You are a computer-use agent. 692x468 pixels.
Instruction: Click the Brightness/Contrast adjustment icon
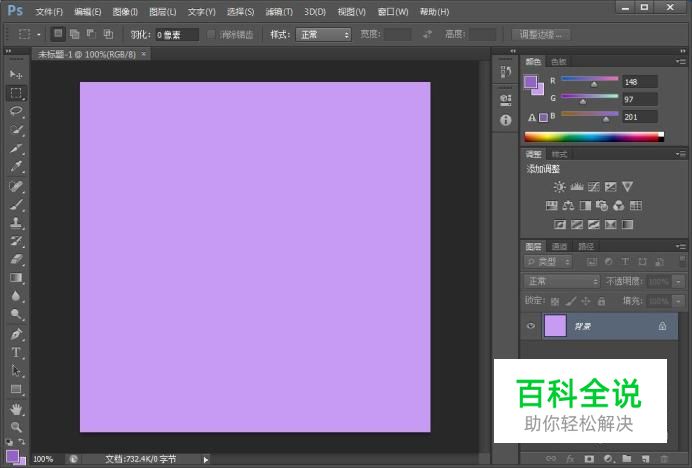560,187
